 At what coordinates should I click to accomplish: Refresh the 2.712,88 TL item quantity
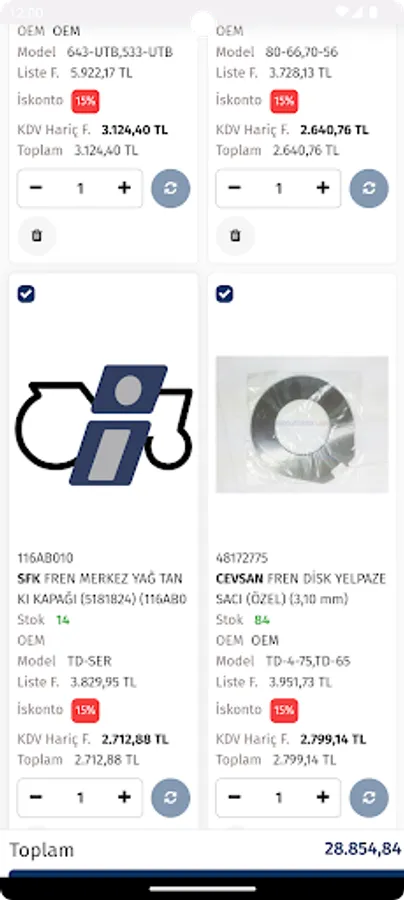click(170, 797)
